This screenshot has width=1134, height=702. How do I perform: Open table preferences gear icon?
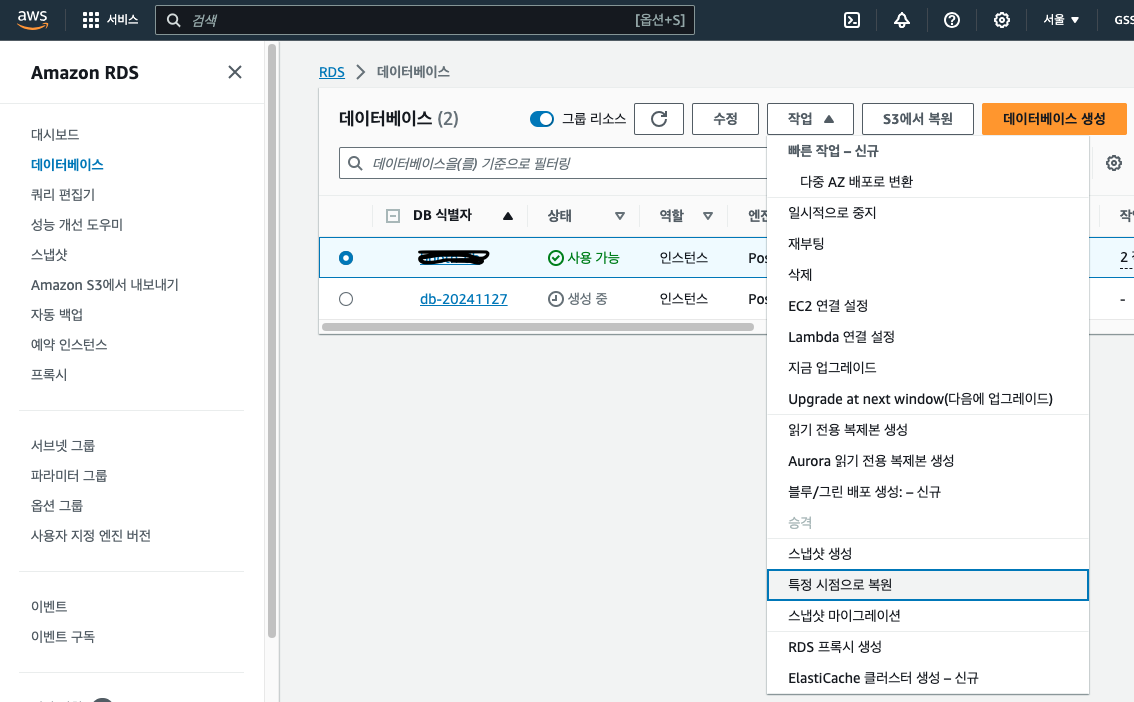pyautogui.click(x=1114, y=163)
